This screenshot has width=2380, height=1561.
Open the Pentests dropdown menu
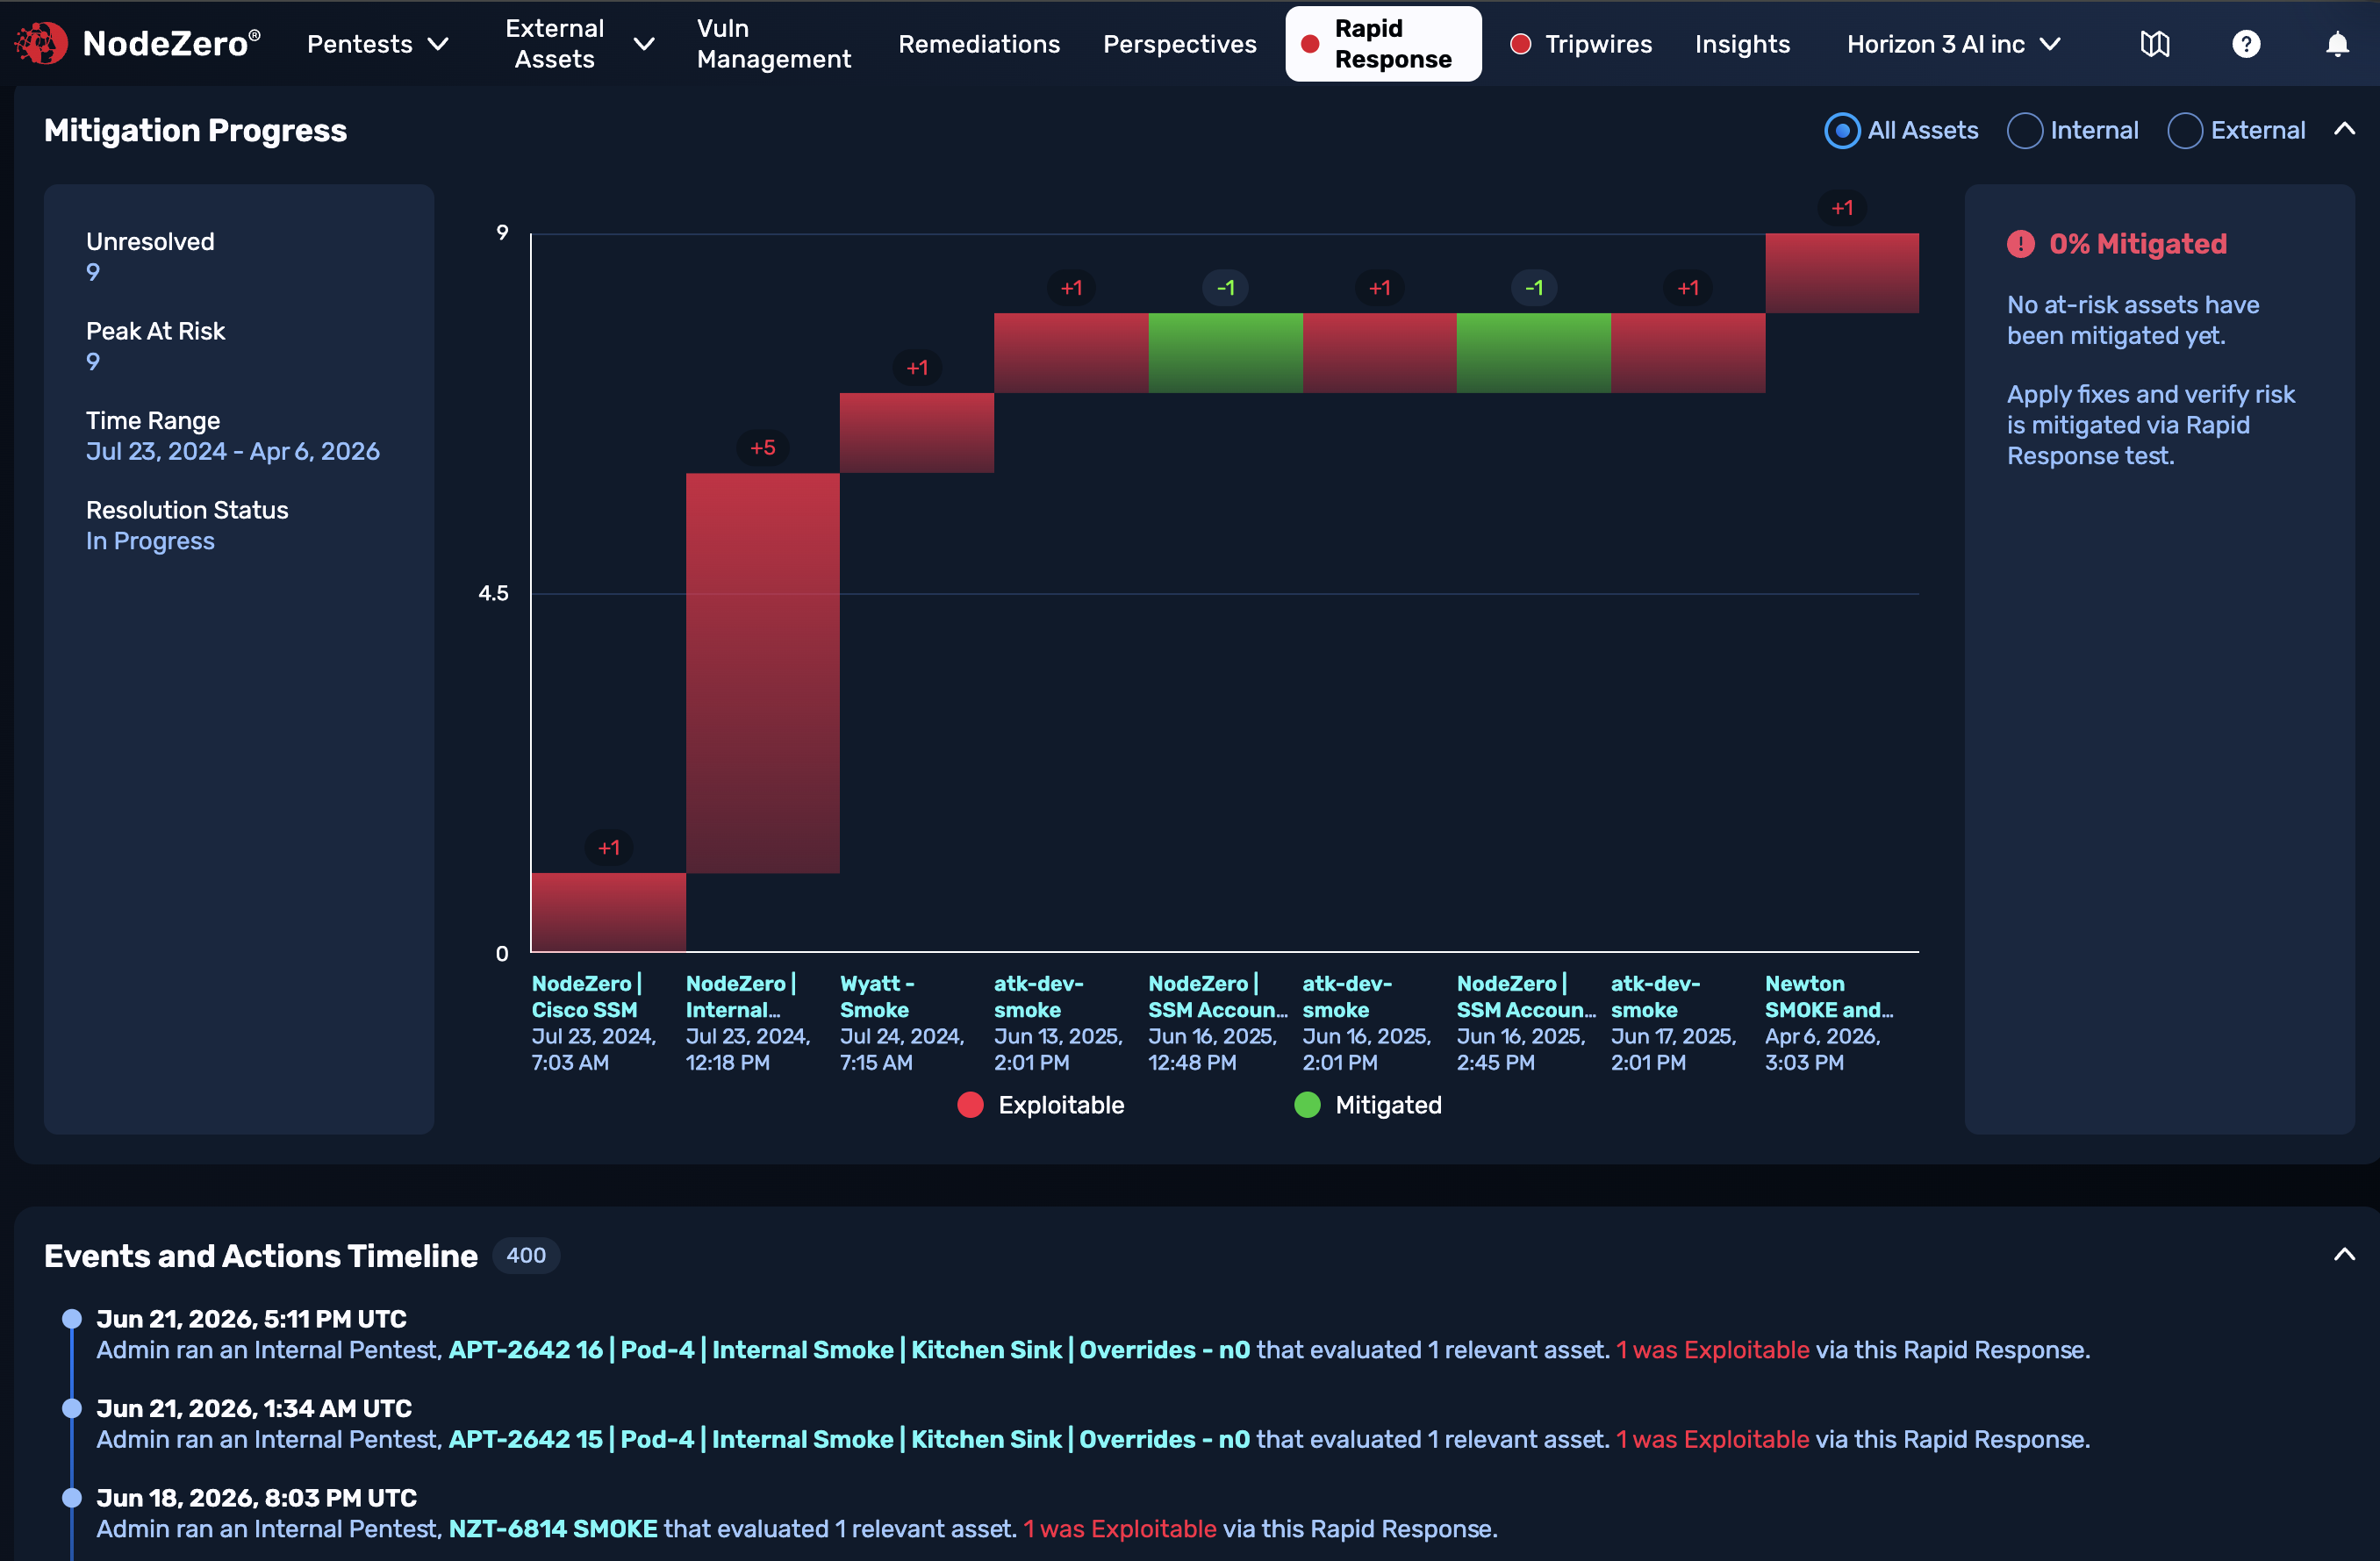pos(377,44)
